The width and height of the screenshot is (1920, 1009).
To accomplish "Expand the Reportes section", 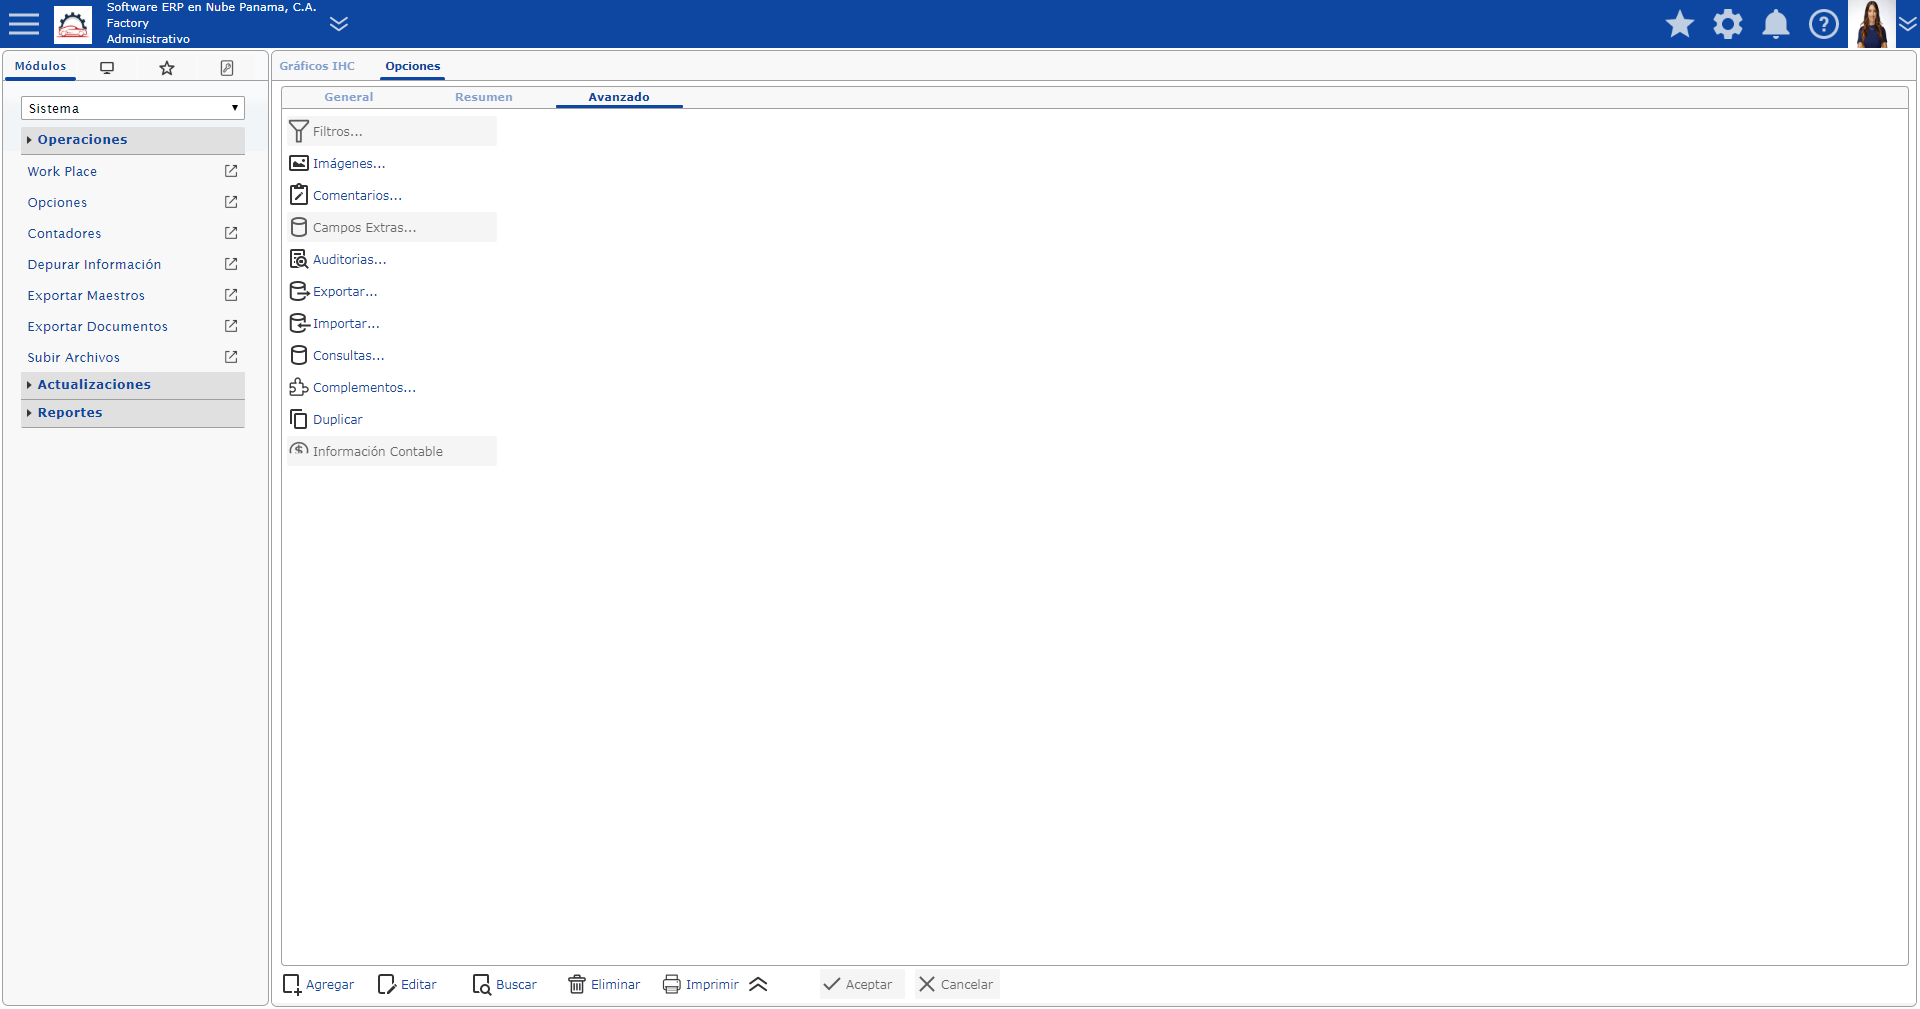I will [133, 413].
